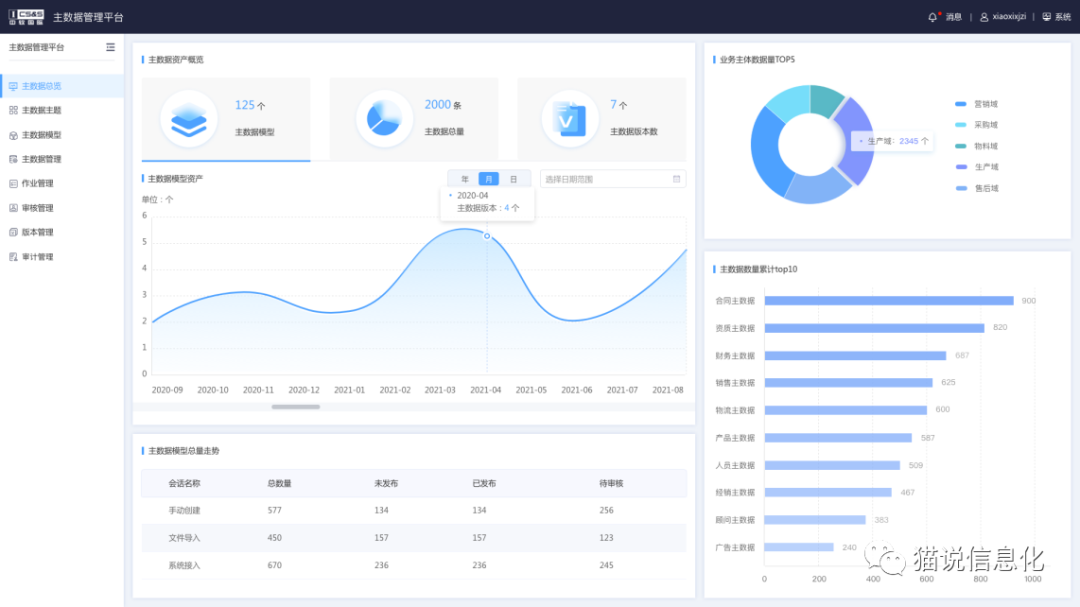Open the 选择日期范围 date range picker
The image size is (1080, 607).
point(605,179)
